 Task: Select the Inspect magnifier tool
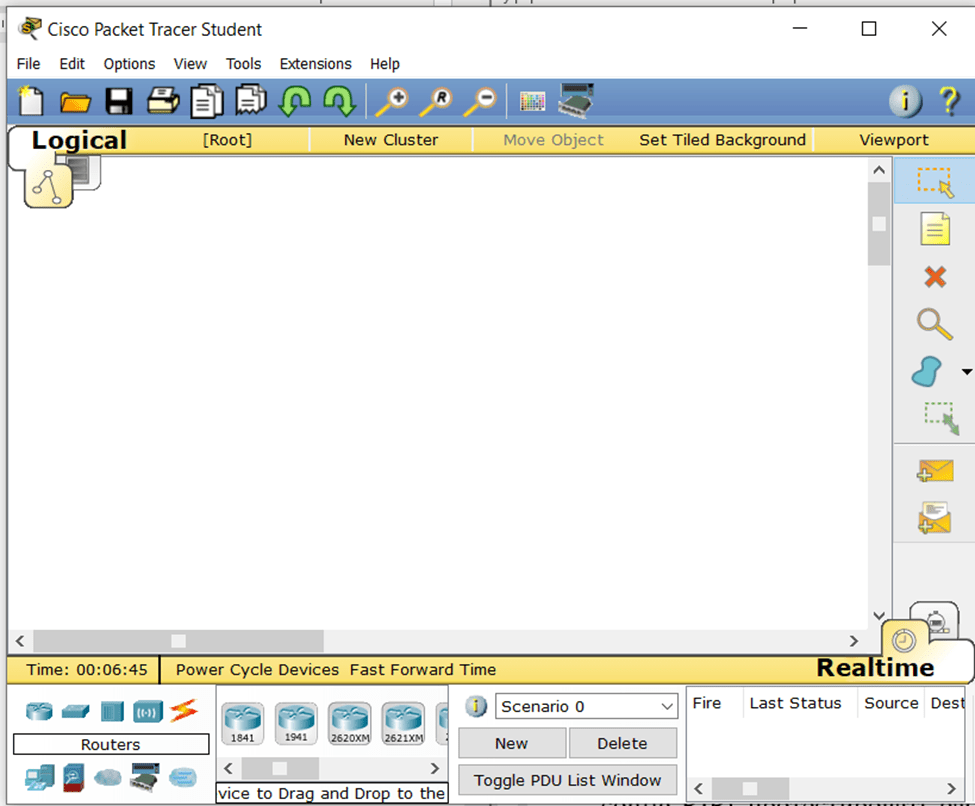[x=935, y=324]
